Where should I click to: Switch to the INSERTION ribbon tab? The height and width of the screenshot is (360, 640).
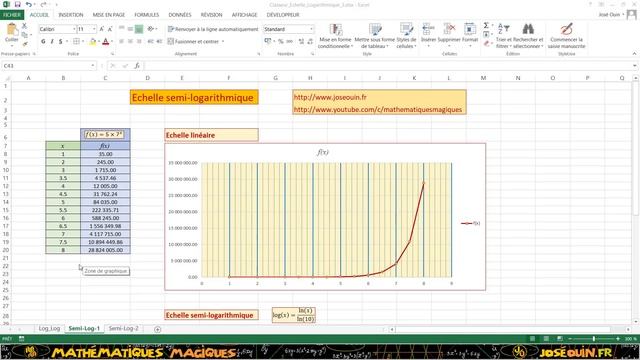coord(71,15)
